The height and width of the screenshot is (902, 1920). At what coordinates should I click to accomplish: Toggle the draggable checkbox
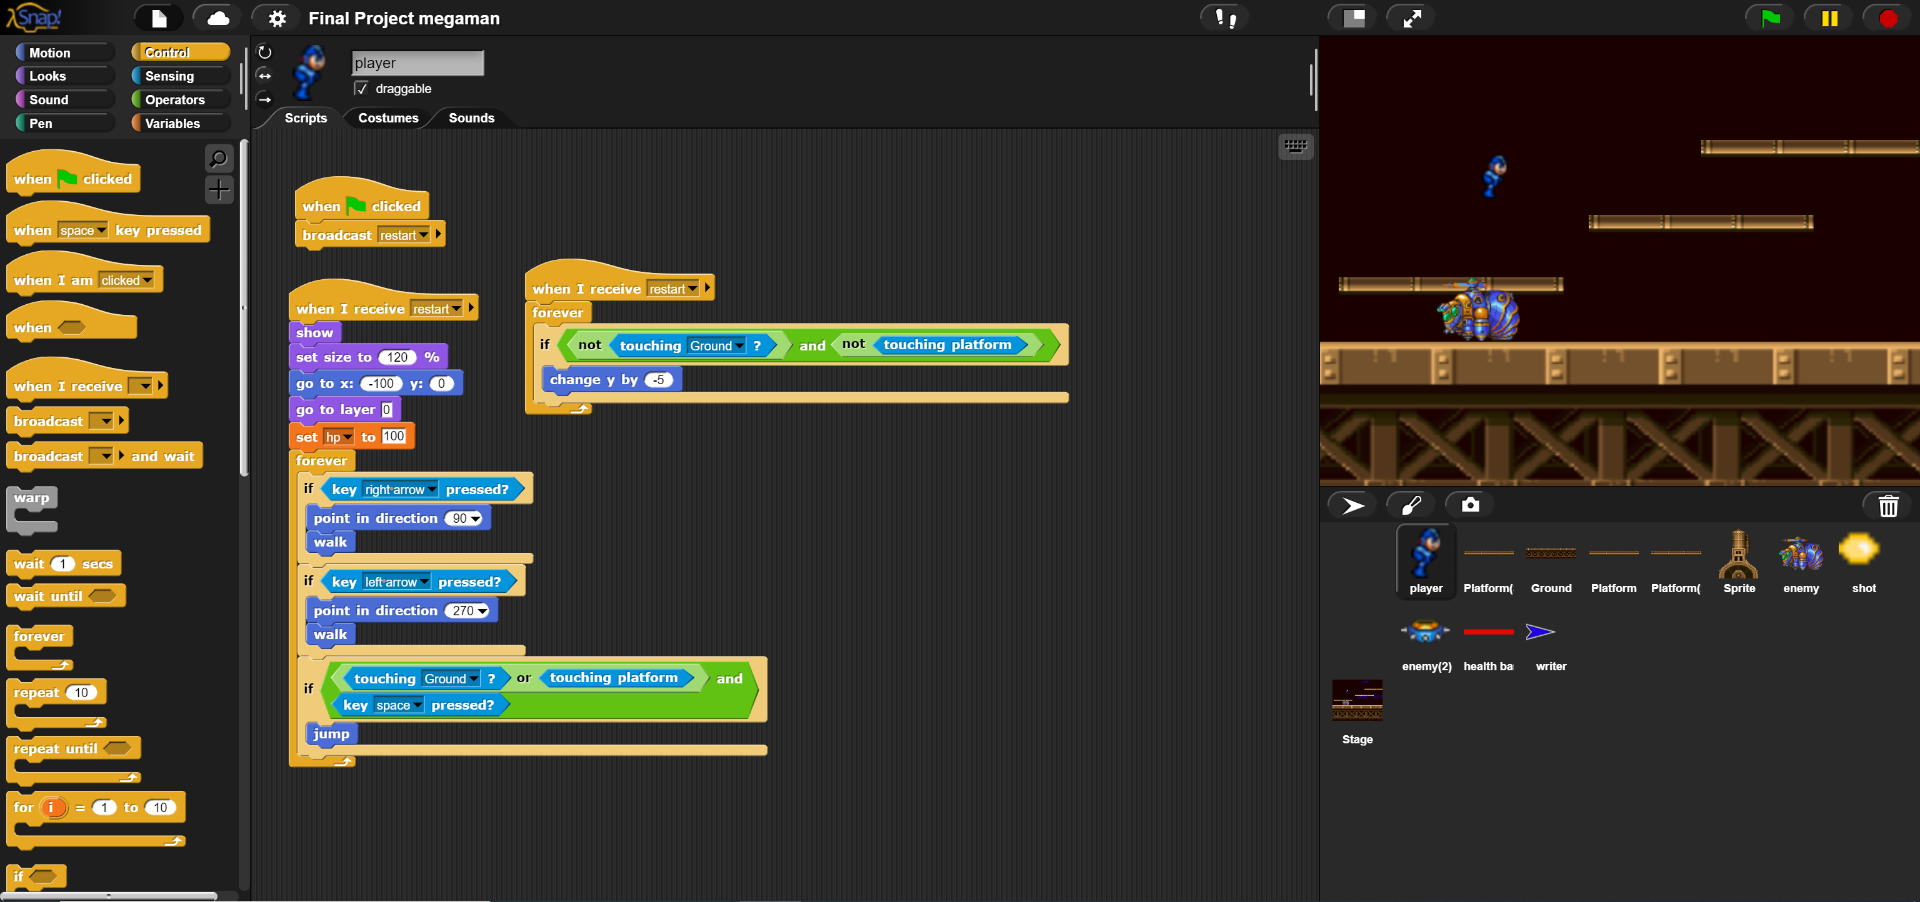click(361, 88)
